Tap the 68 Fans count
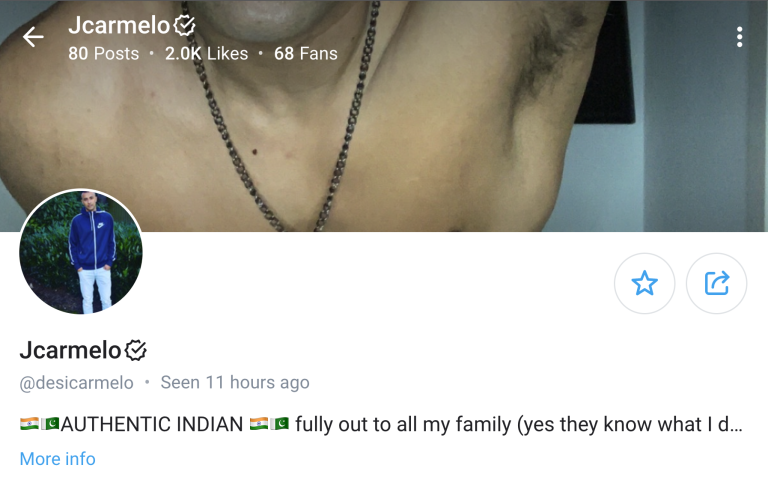This screenshot has width=768, height=483. tap(306, 53)
